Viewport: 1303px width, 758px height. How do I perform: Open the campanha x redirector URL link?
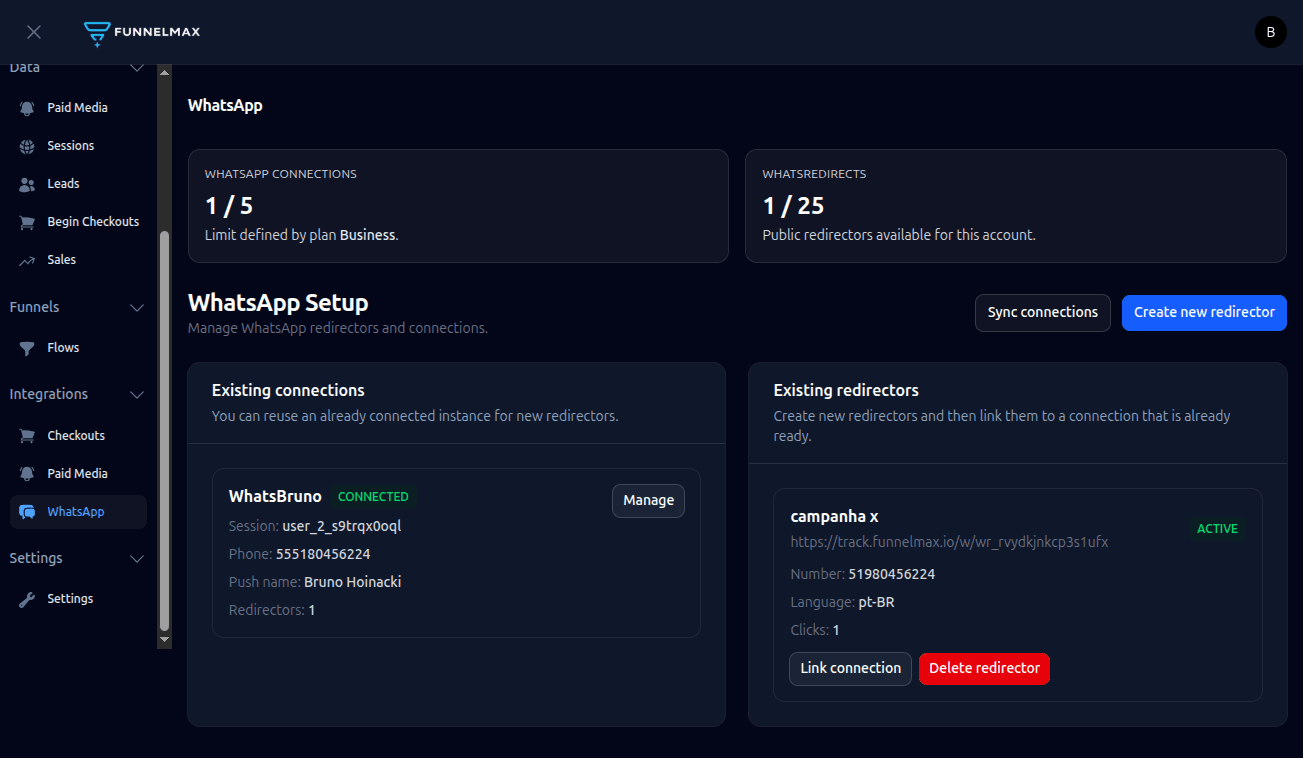[x=949, y=541]
